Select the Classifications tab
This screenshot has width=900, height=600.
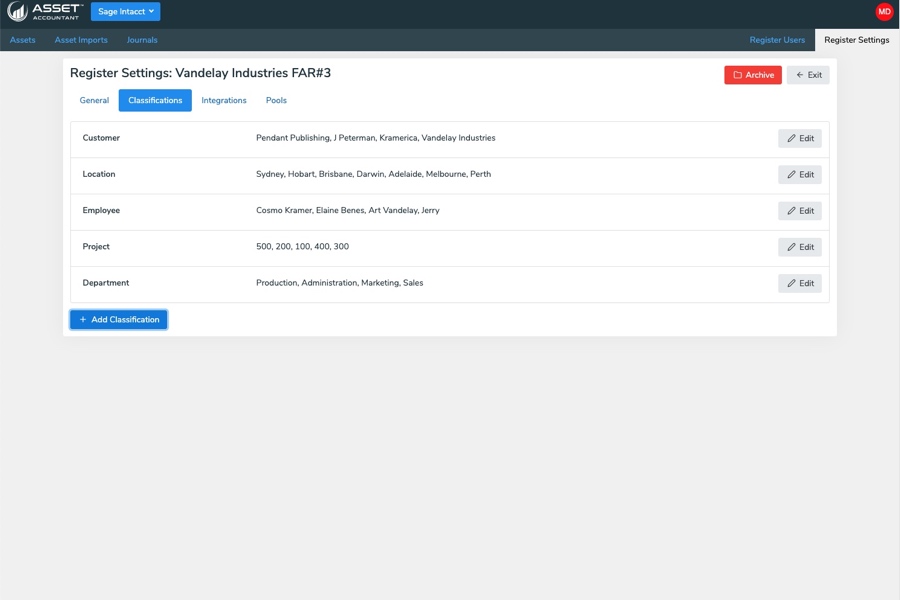tap(155, 101)
